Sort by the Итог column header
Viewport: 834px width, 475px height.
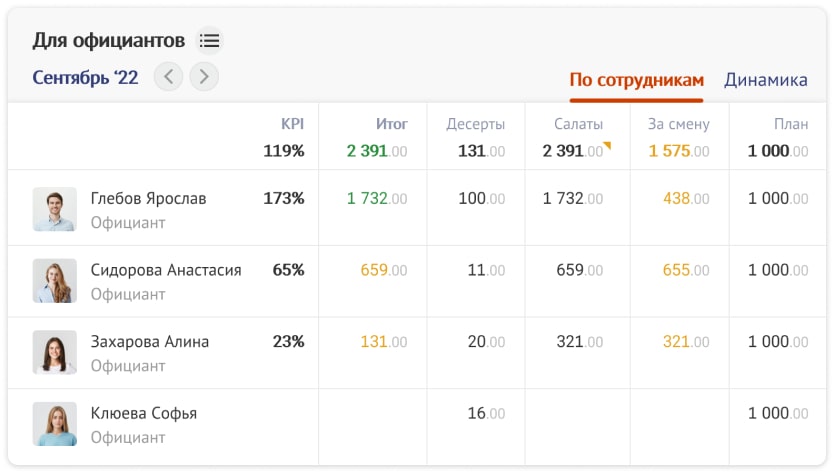(x=391, y=125)
